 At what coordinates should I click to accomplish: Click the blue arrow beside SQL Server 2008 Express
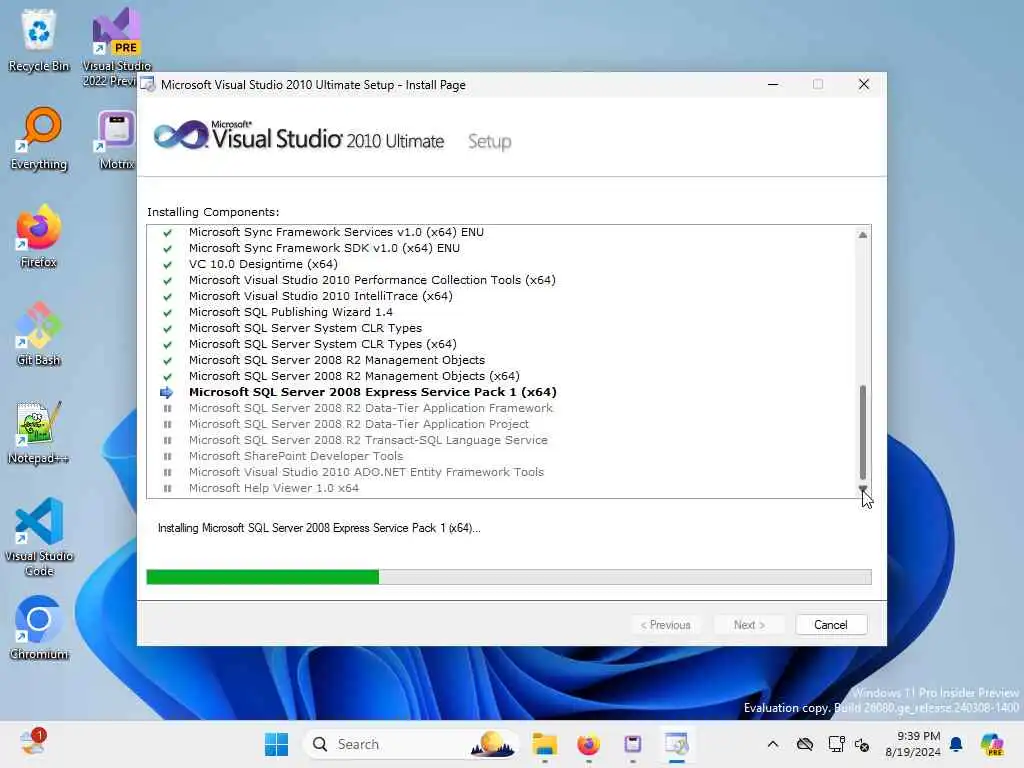pos(167,392)
